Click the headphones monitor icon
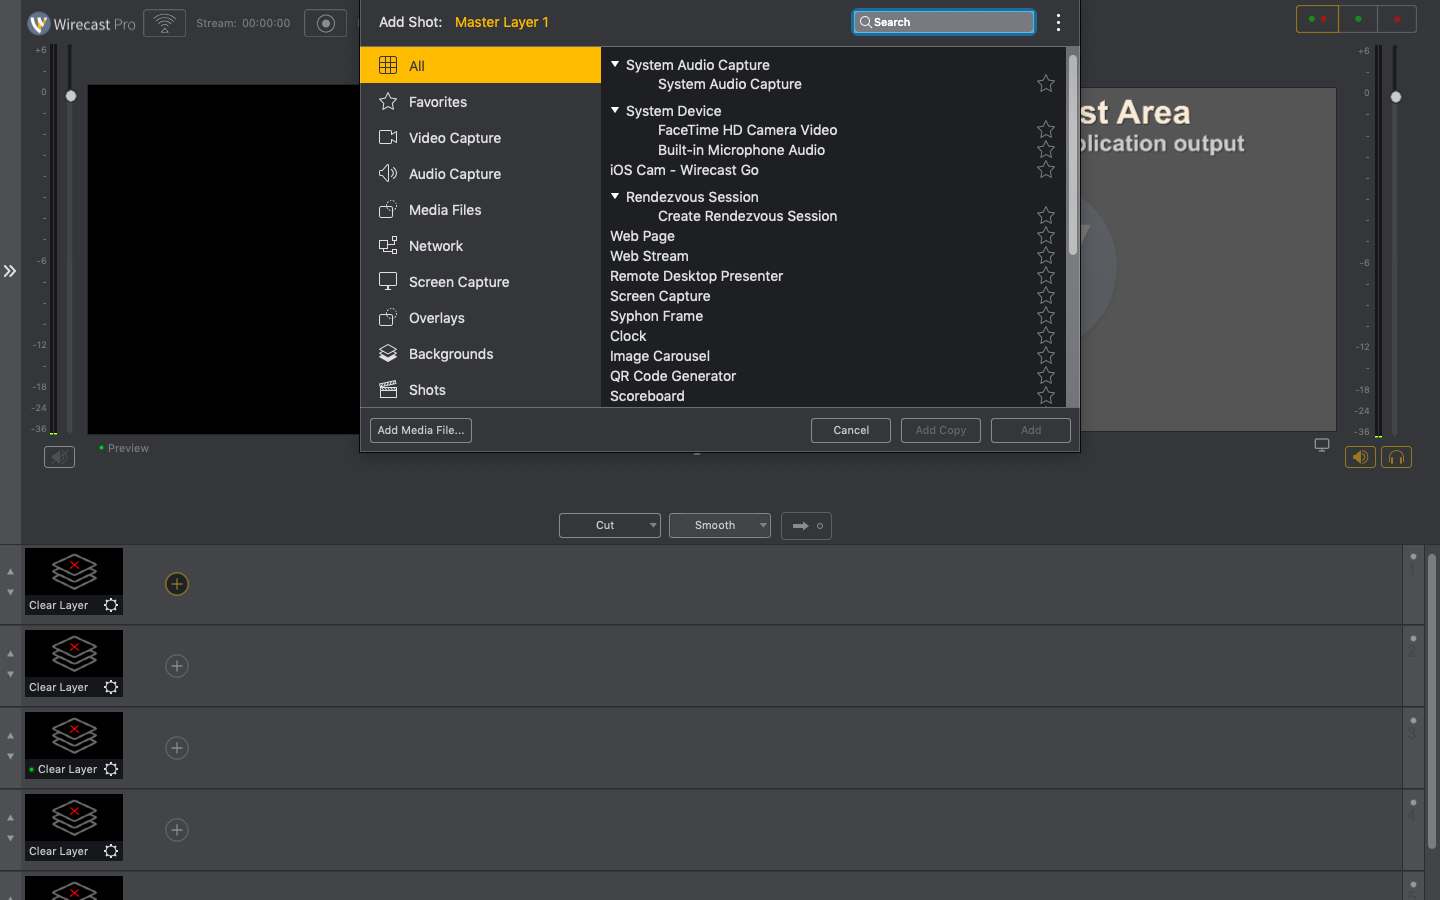The height and width of the screenshot is (900, 1440). pyautogui.click(x=1396, y=457)
